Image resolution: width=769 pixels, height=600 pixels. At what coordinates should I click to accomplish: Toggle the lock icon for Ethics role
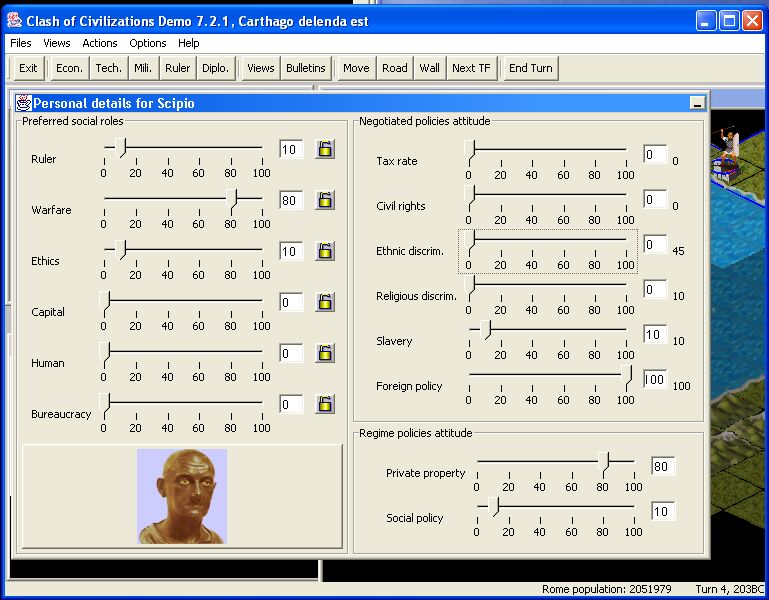325,251
